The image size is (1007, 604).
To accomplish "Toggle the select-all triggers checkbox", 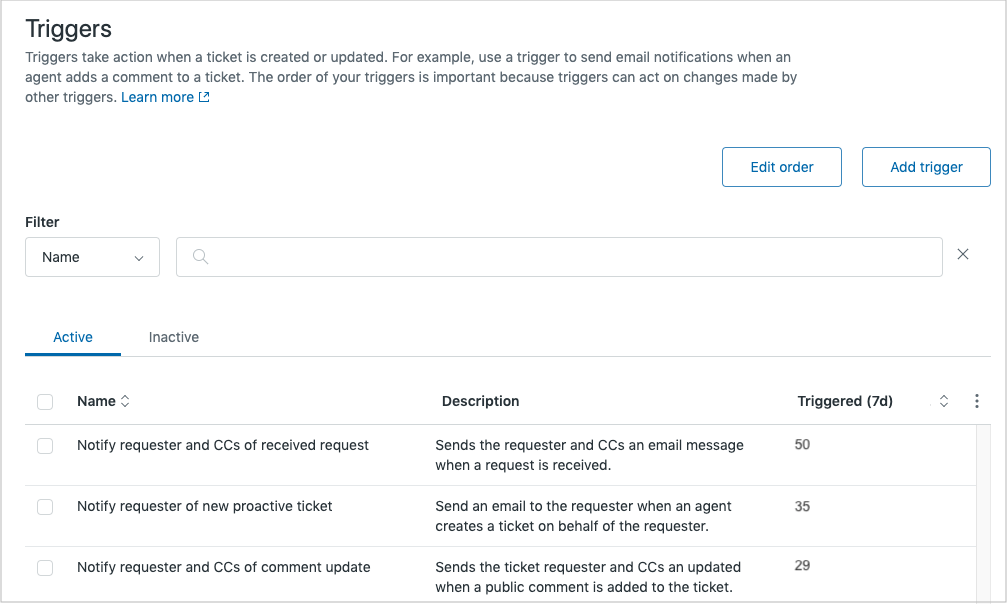I will pyautogui.click(x=45, y=402).
